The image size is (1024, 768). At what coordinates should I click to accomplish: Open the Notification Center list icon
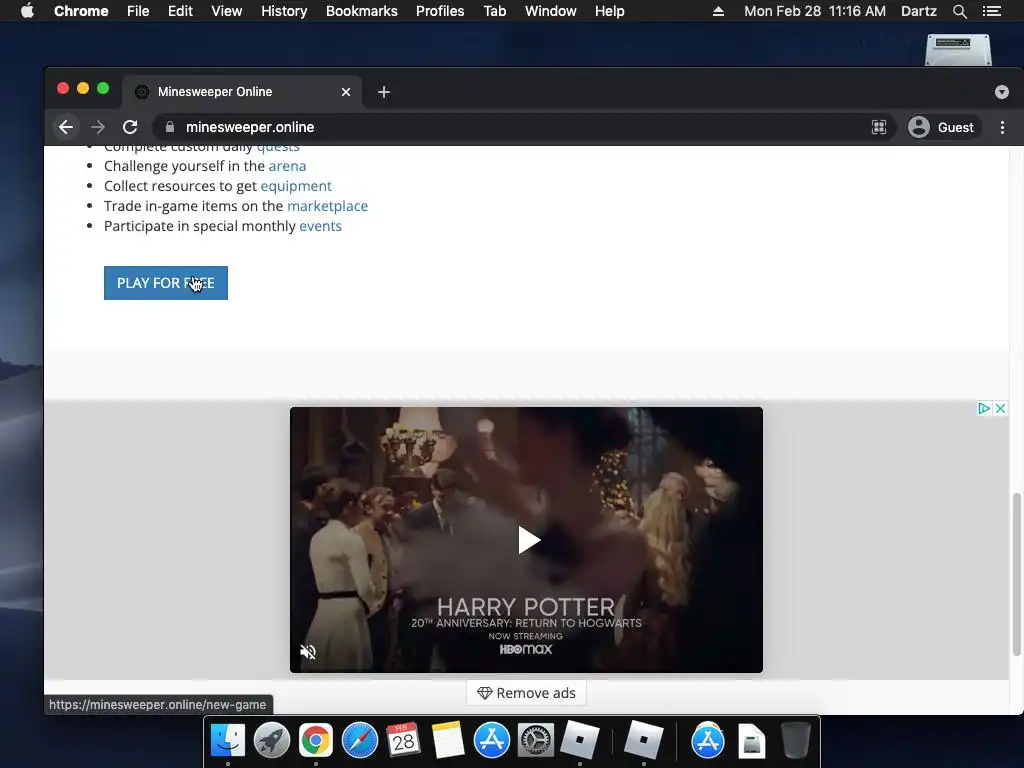[992, 11]
